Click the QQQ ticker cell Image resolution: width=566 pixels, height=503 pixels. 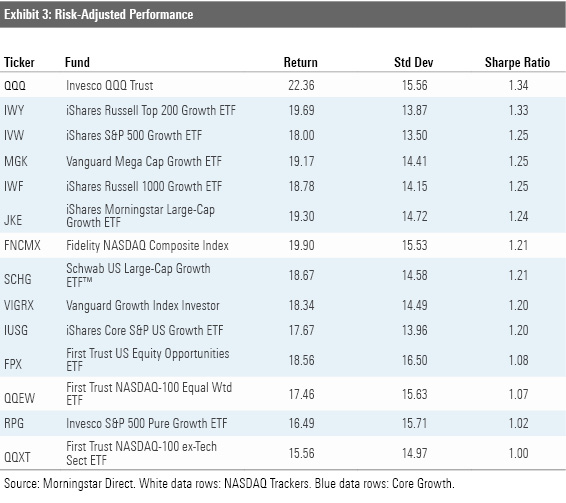(x=15, y=86)
